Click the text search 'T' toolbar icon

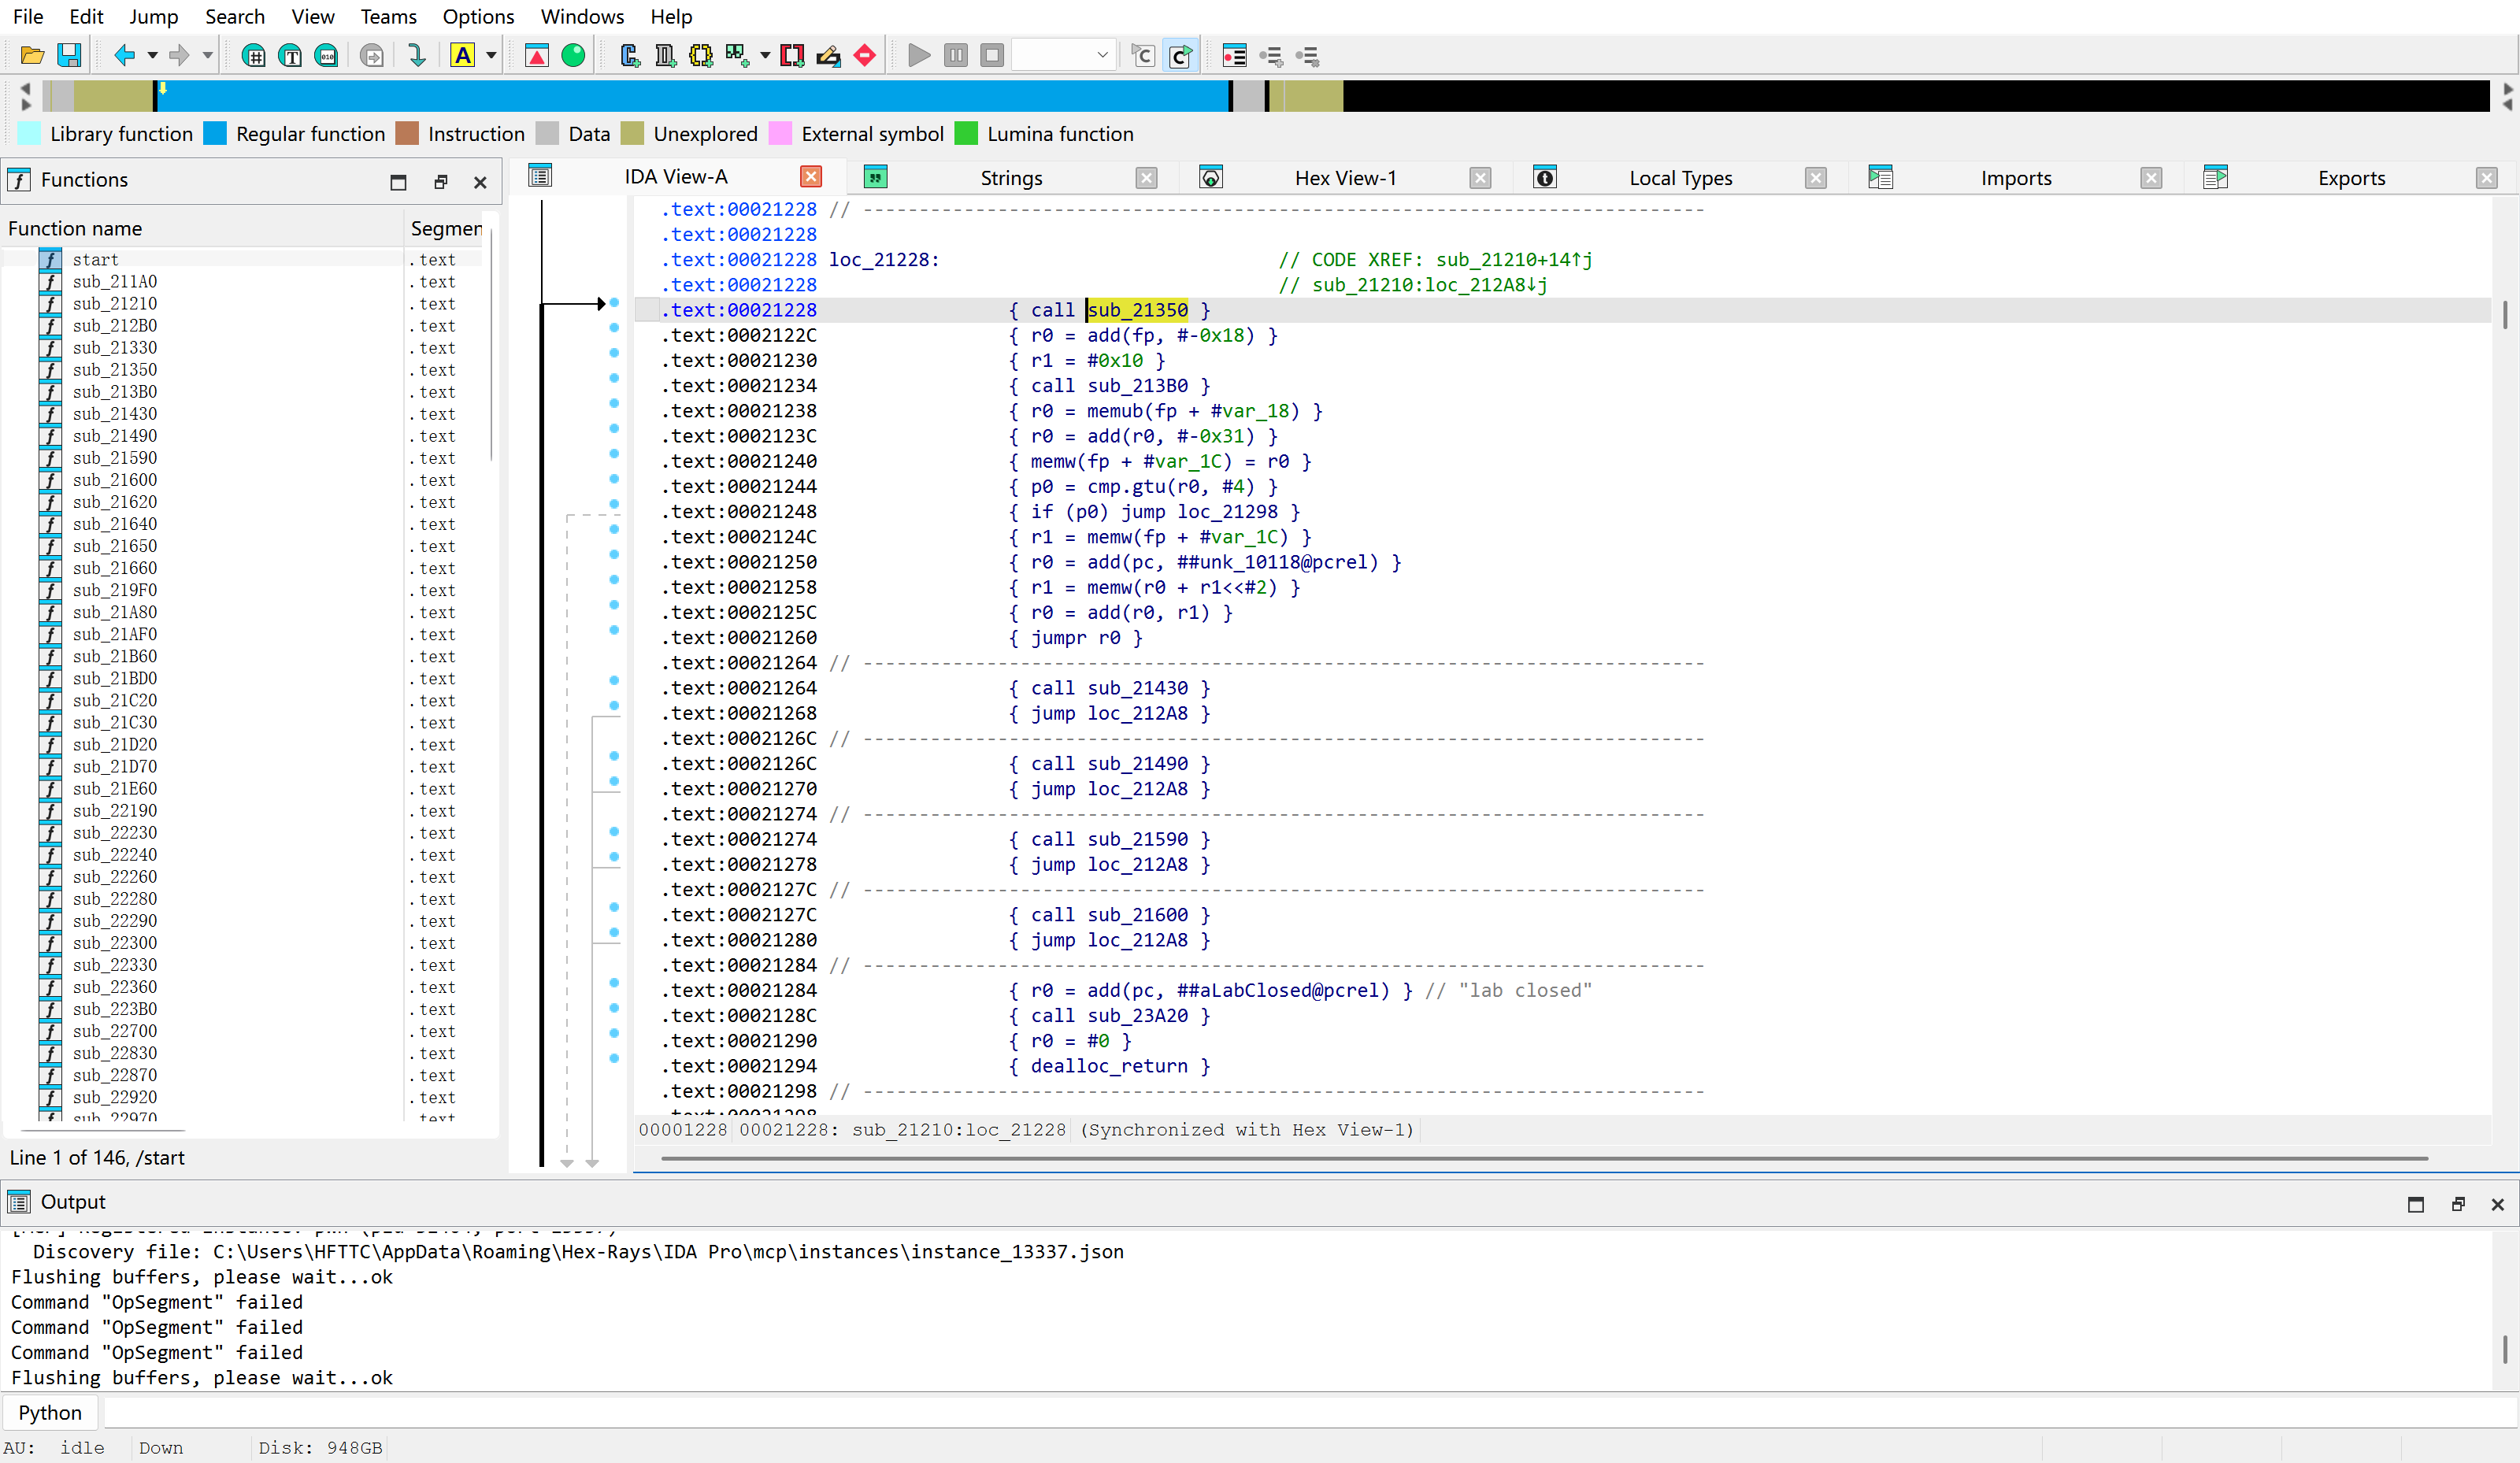tap(290, 56)
